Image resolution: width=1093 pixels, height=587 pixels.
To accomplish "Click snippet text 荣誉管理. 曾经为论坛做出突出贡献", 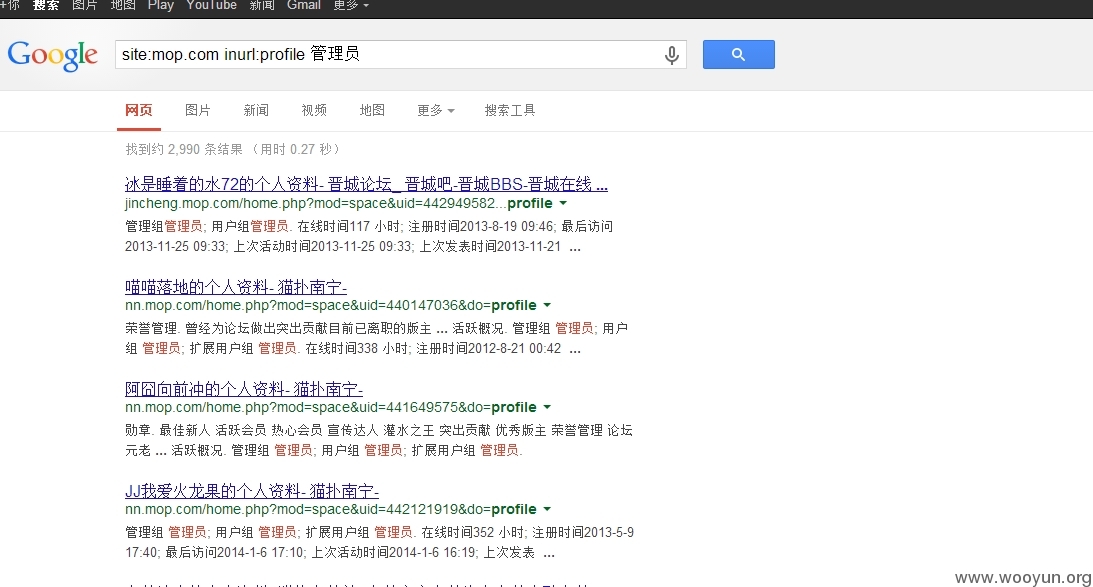I will click(277, 328).
